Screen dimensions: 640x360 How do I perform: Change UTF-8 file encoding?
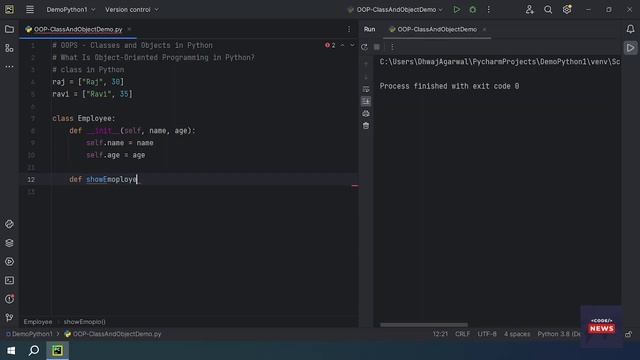487,334
